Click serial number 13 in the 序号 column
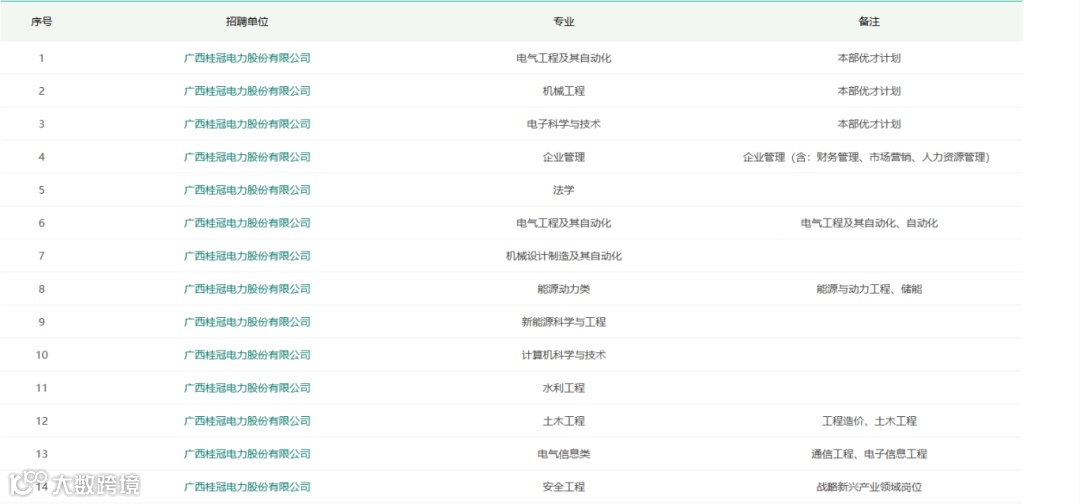 click(41, 454)
